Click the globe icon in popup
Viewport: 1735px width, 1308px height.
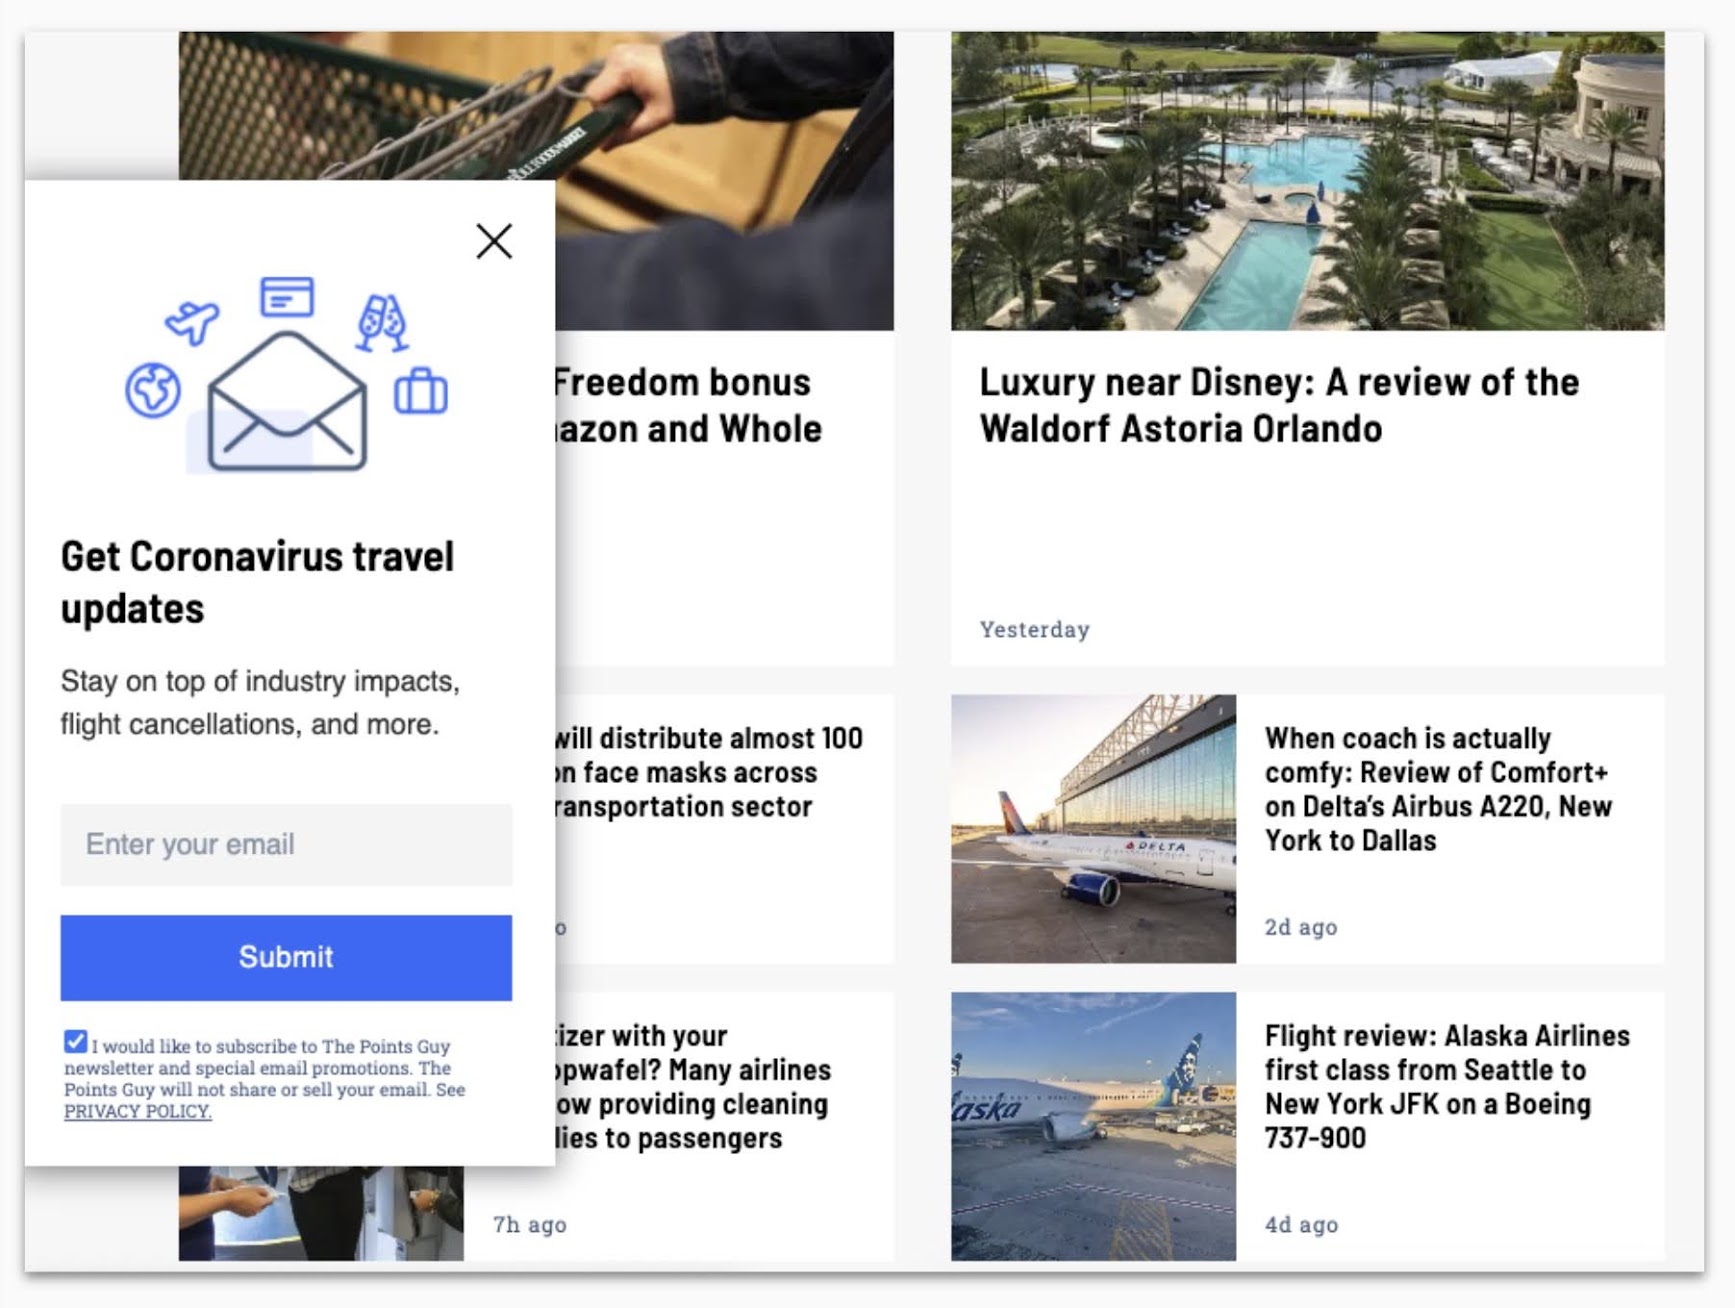[x=153, y=390]
